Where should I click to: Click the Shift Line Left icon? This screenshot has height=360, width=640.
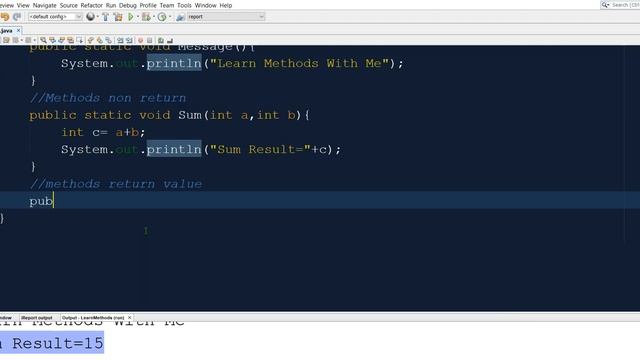(120, 40)
